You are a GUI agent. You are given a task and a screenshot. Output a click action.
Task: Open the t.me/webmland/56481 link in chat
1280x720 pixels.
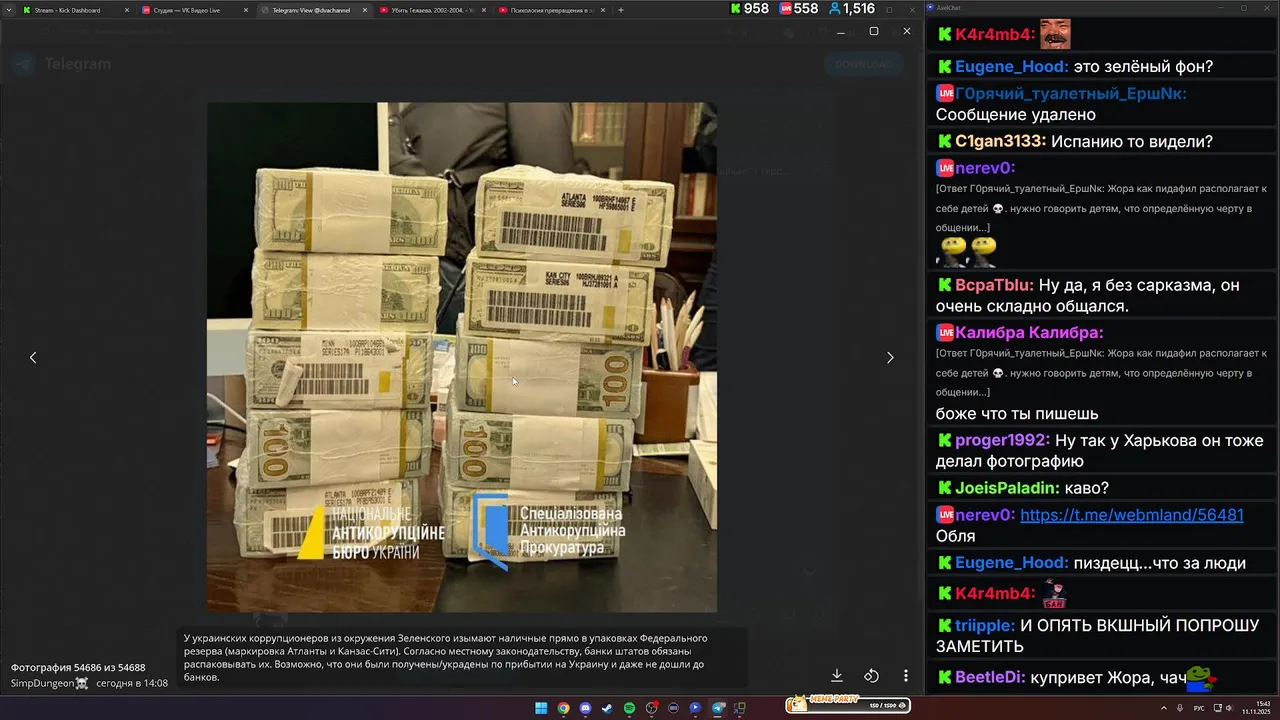coord(1131,515)
